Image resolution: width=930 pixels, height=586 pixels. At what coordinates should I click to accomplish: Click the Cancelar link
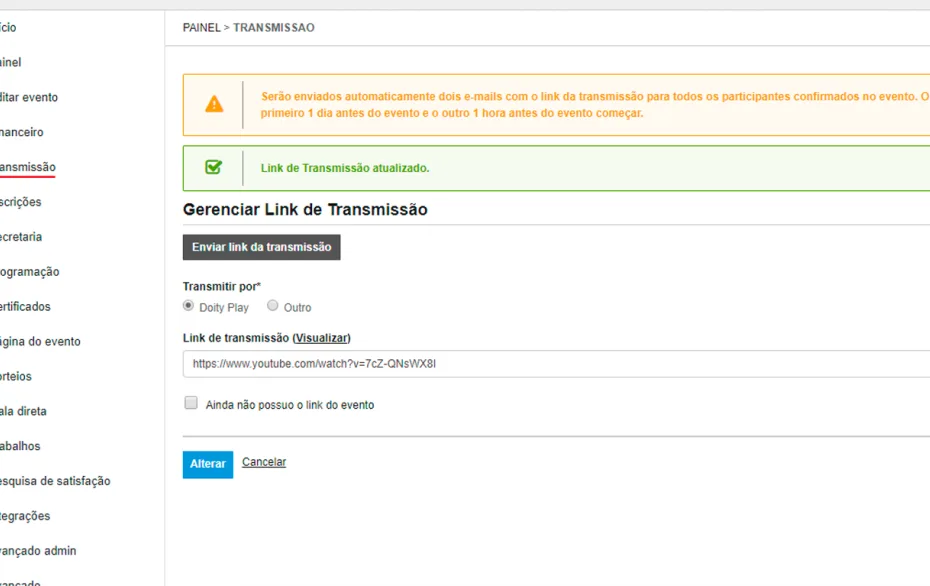coord(264,462)
